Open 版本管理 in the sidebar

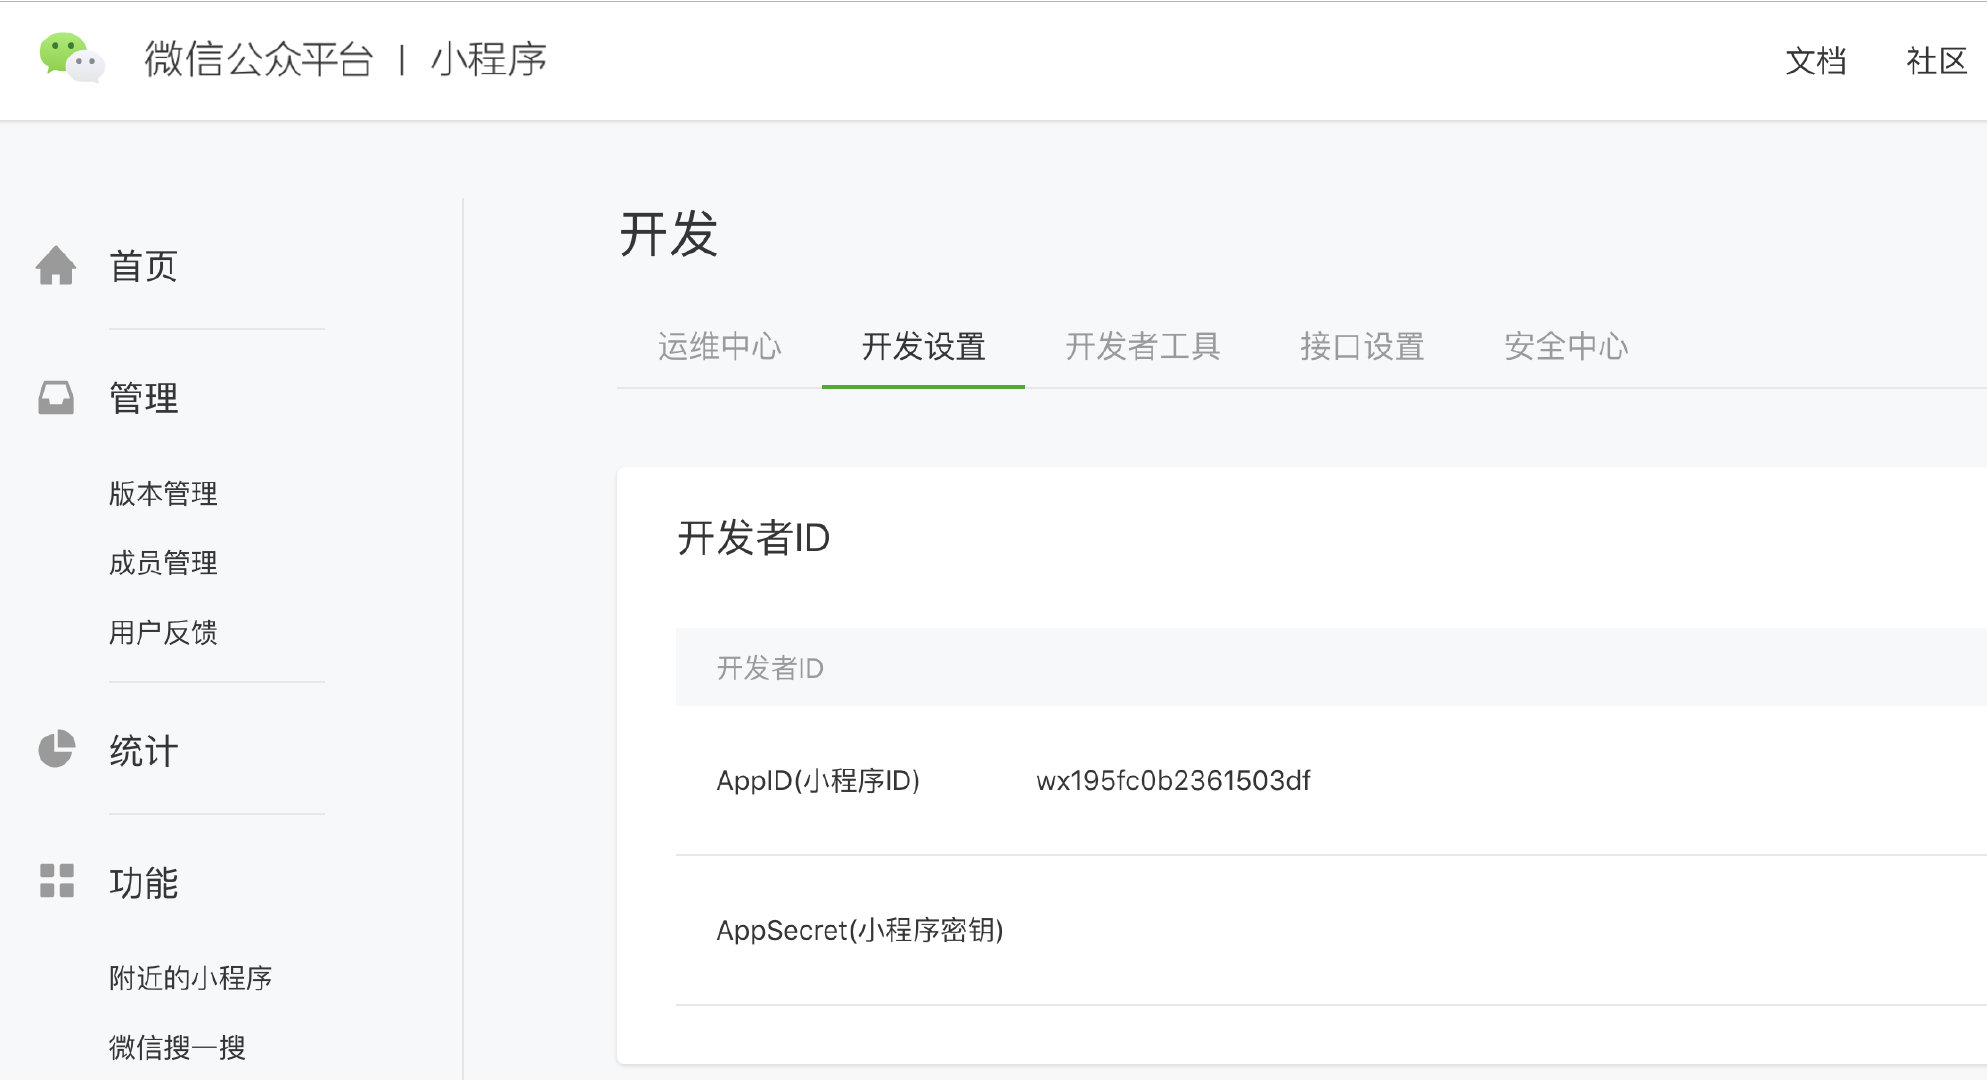(163, 493)
